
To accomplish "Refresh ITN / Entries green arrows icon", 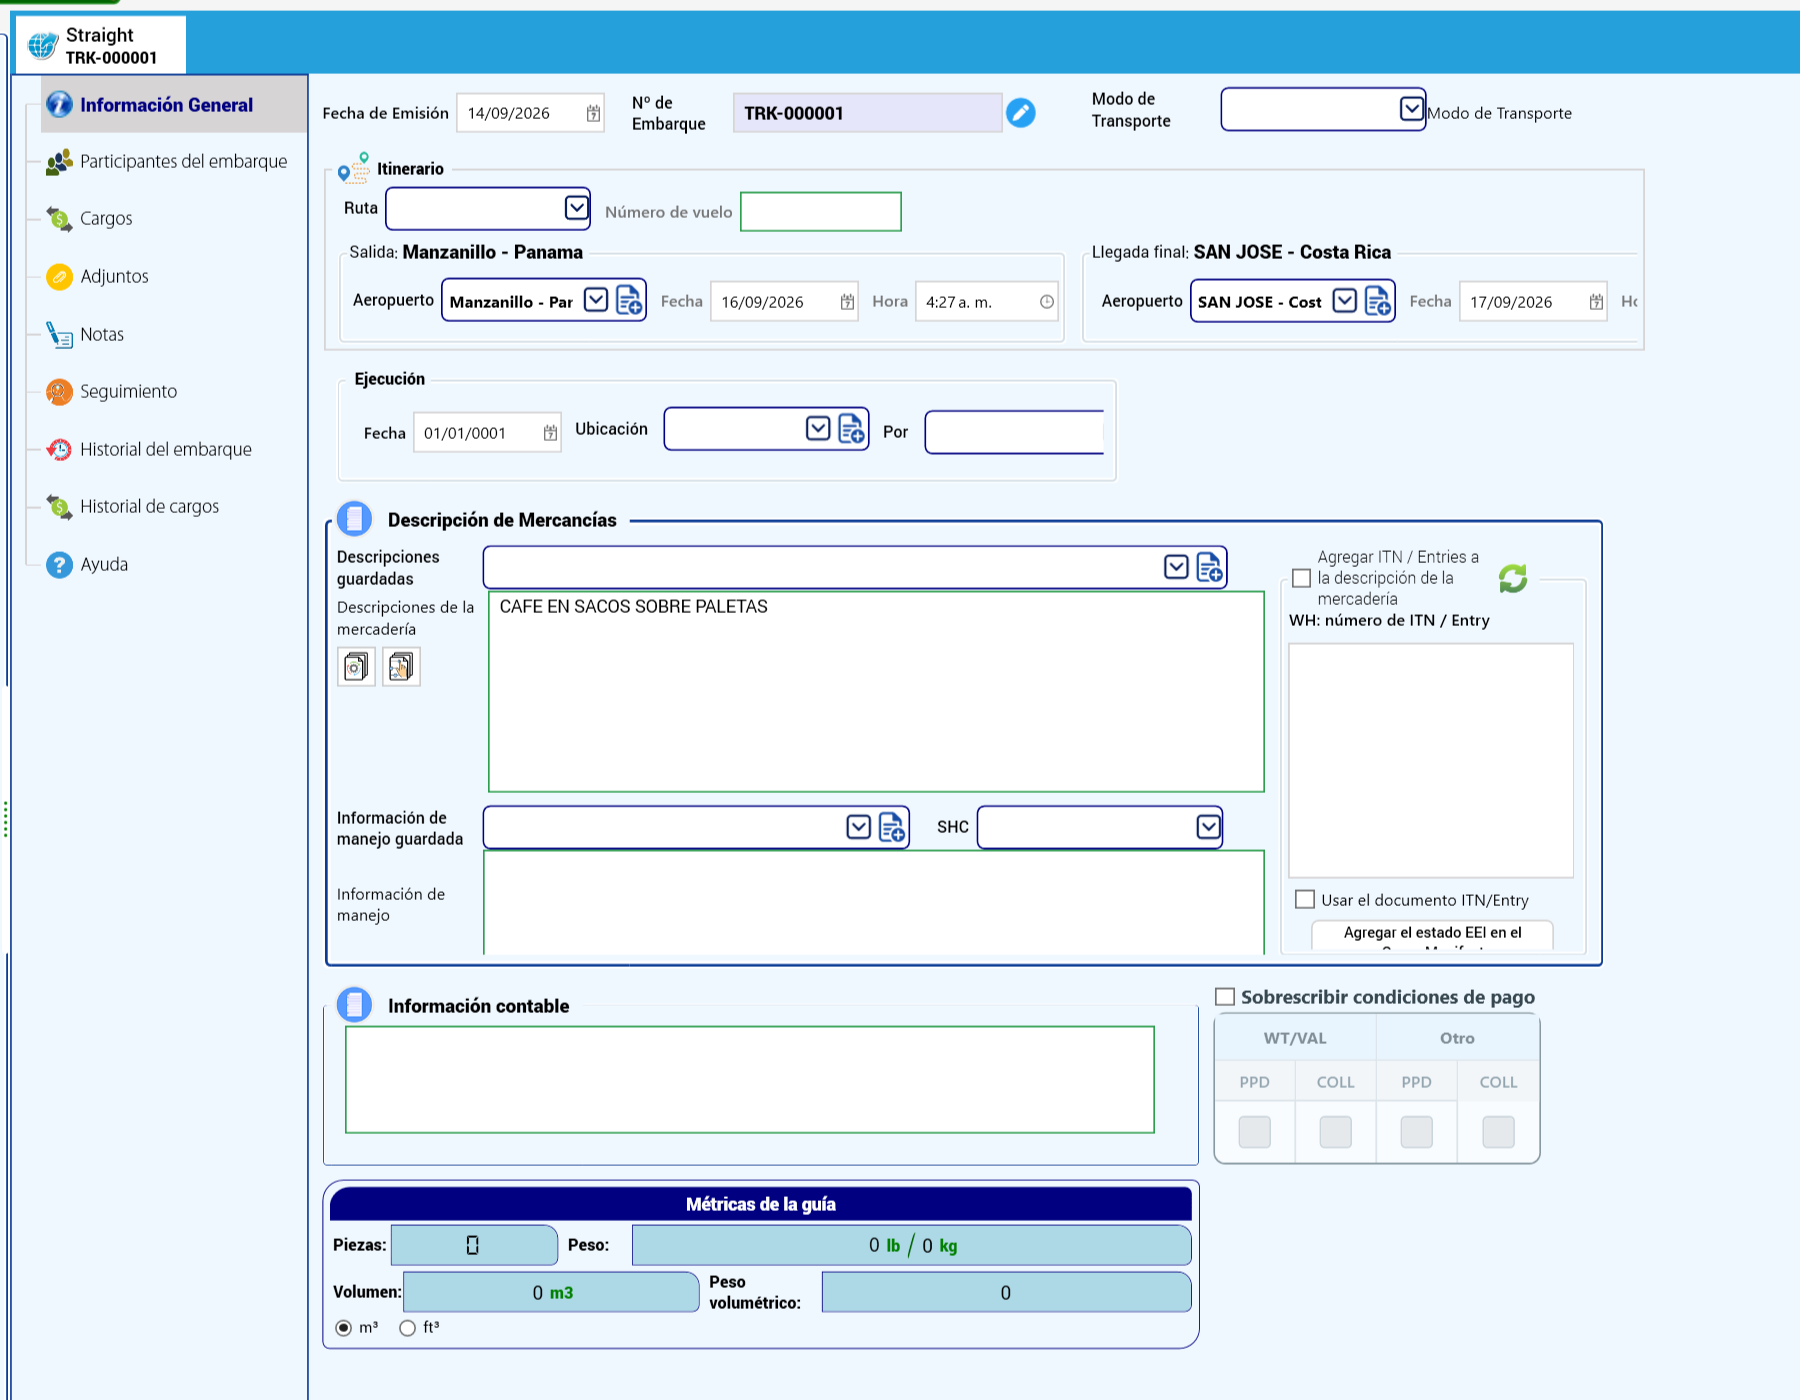I will (x=1513, y=578).
